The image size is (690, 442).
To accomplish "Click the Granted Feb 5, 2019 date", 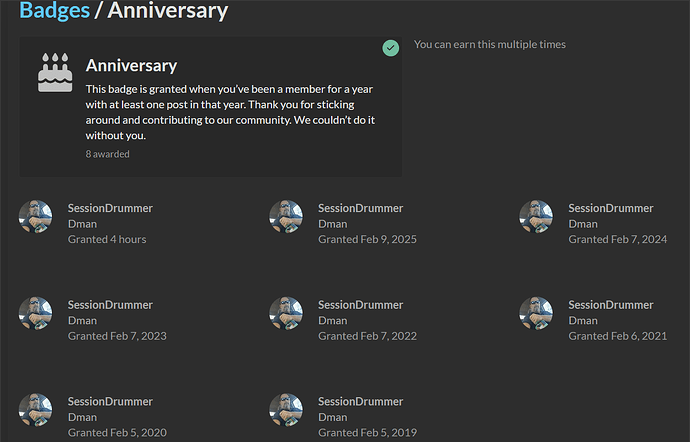I will pyautogui.click(x=367, y=433).
